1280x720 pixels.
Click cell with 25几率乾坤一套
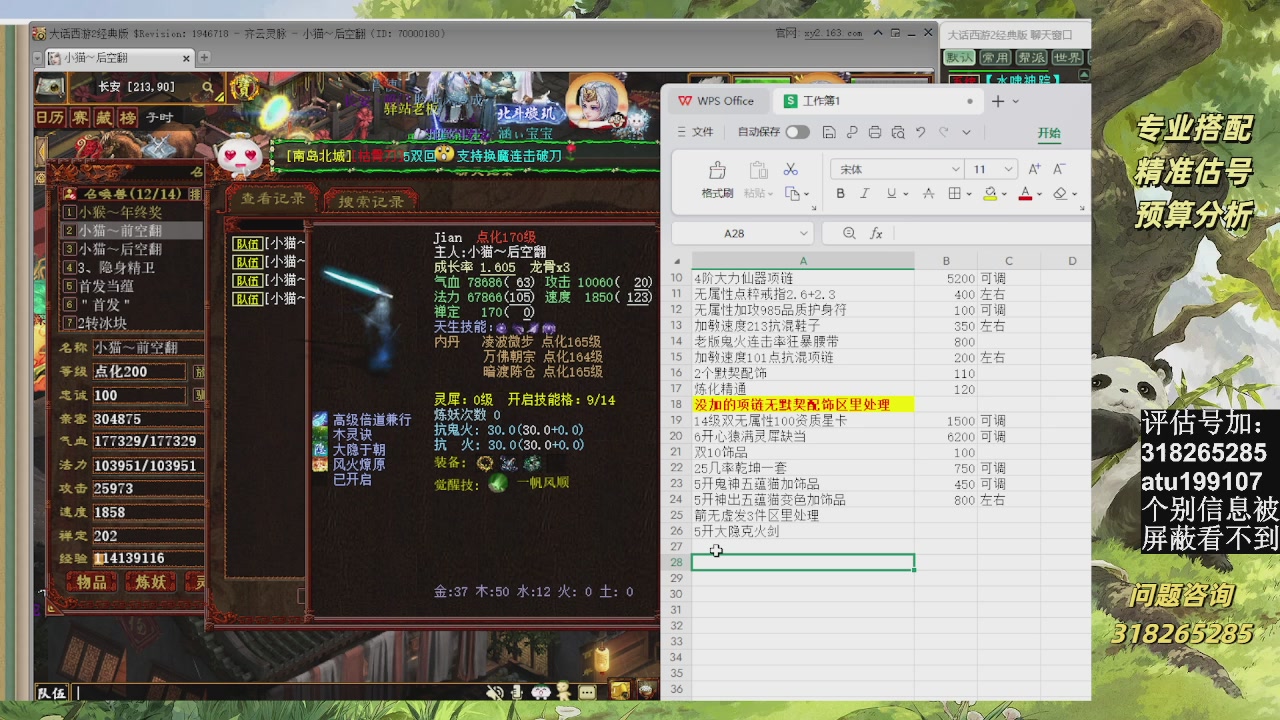802,468
